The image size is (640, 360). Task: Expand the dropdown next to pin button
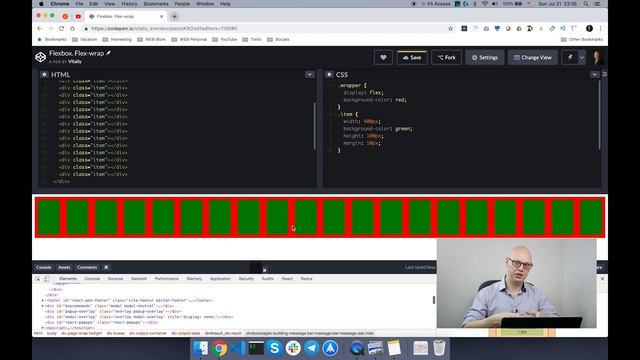582,58
